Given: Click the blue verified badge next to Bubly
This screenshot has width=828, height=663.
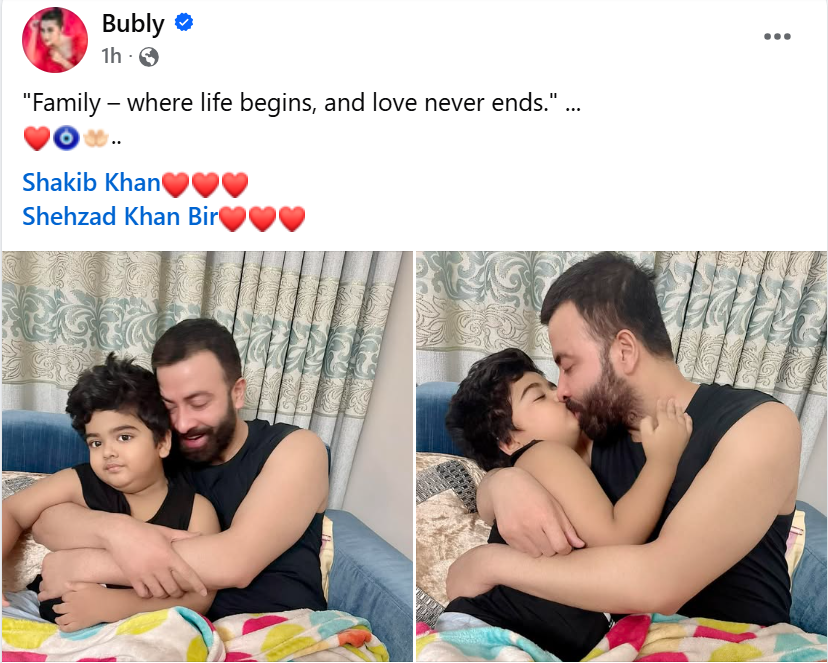Looking at the screenshot, I should pos(184,23).
